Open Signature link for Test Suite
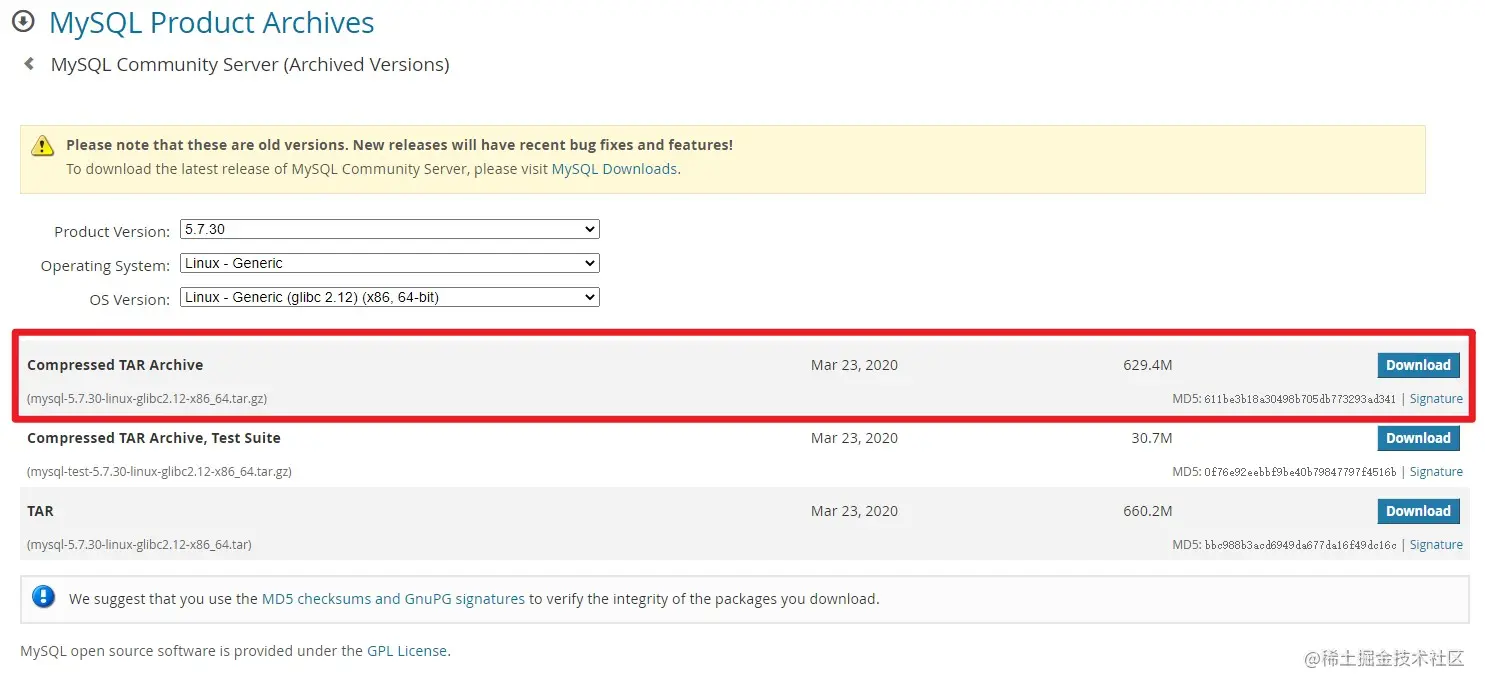 [x=1435, y=472]
